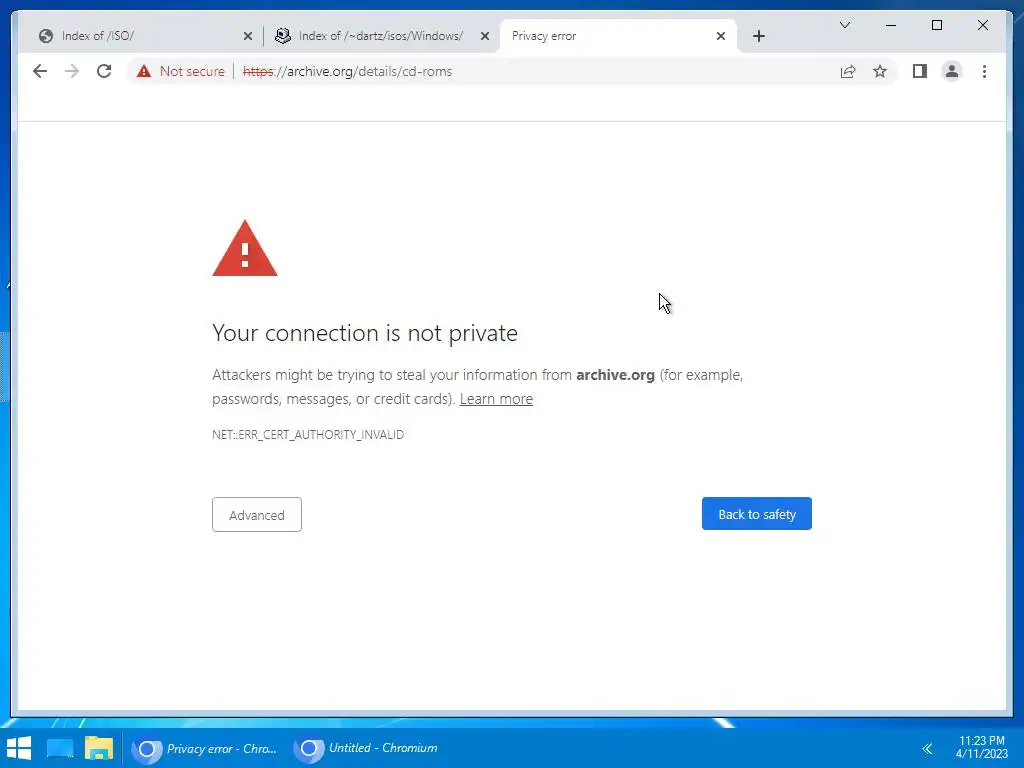Click the Your connection is not private heading
Image resolution: width=1024 pixels, height=768 pixels.
[364, 333]
